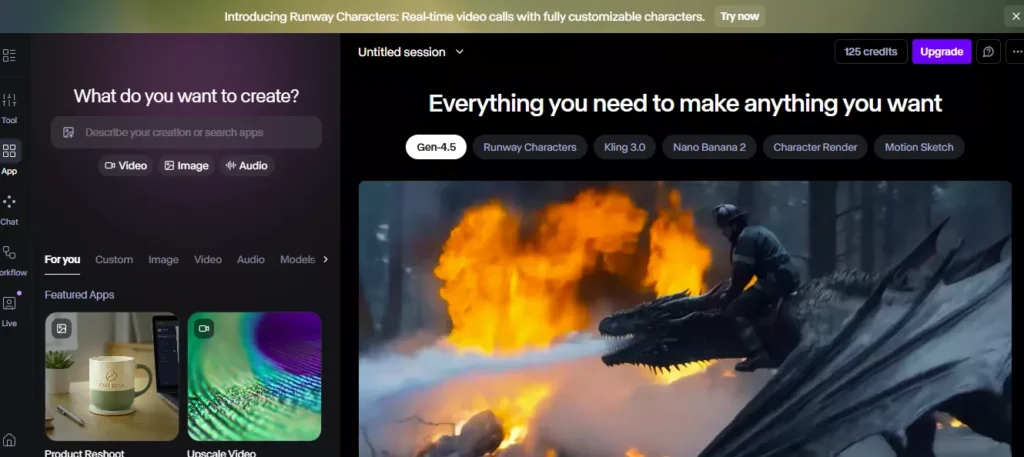Open the three-dot more options menu

[x=1017, y=52]
